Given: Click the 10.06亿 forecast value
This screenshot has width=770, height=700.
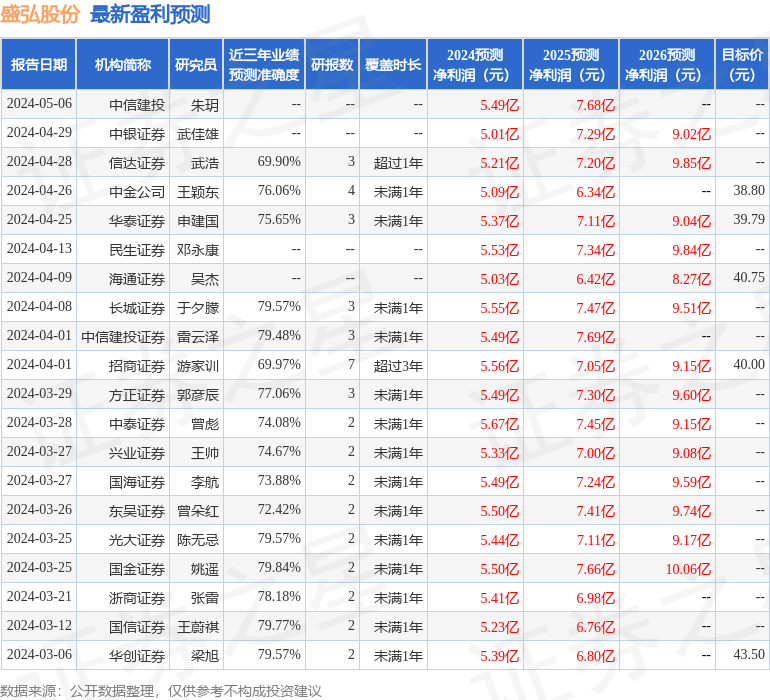Looking at the screenshot, I should coord(688,568).
